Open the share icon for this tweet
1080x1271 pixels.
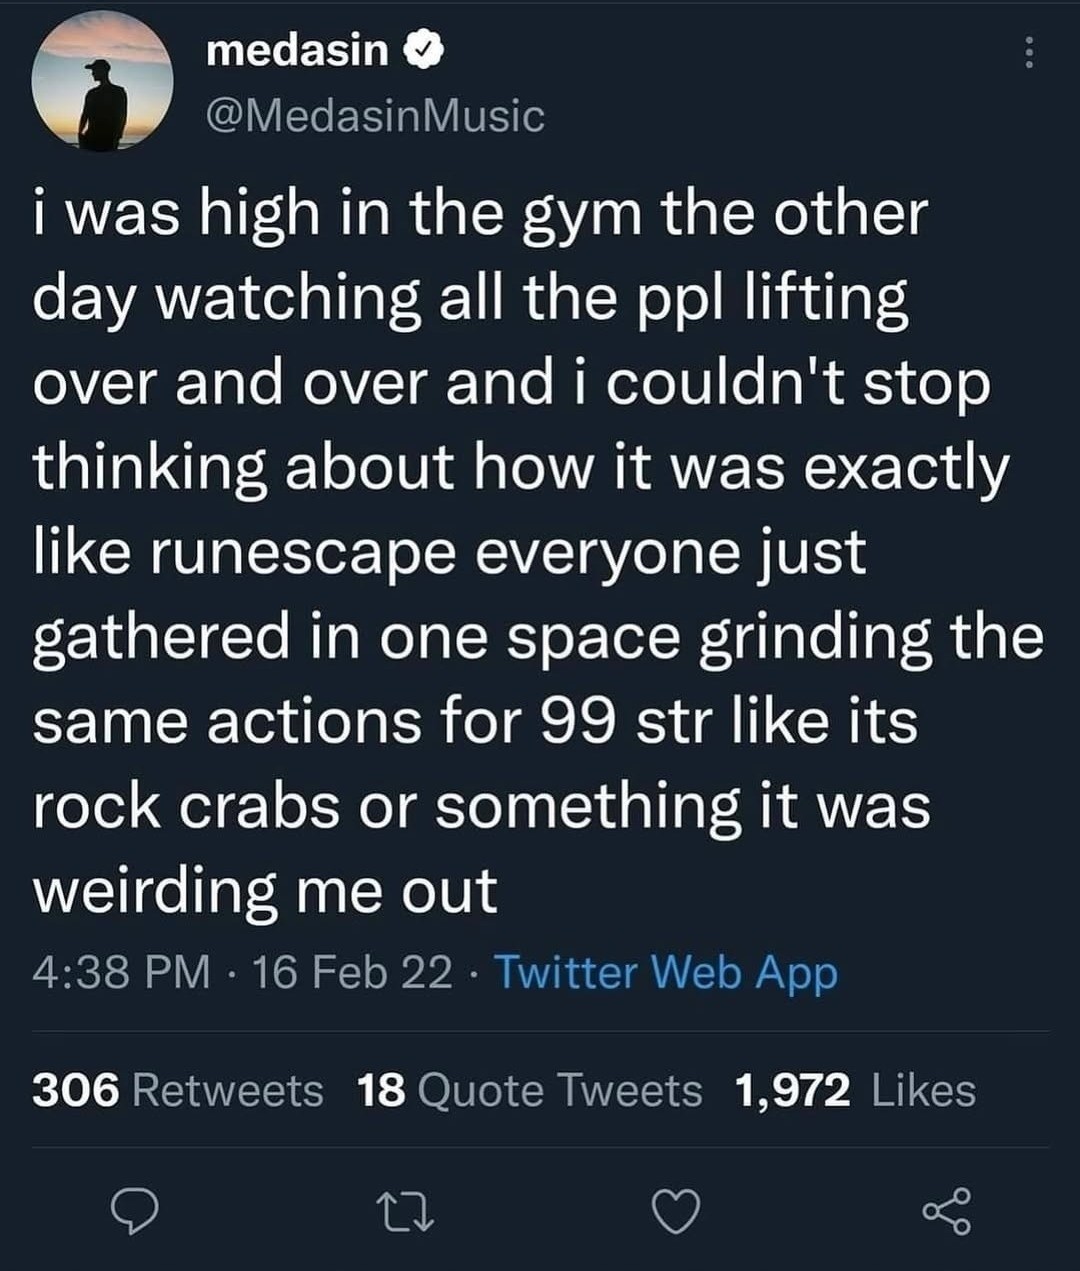(x=946, y=1211)
